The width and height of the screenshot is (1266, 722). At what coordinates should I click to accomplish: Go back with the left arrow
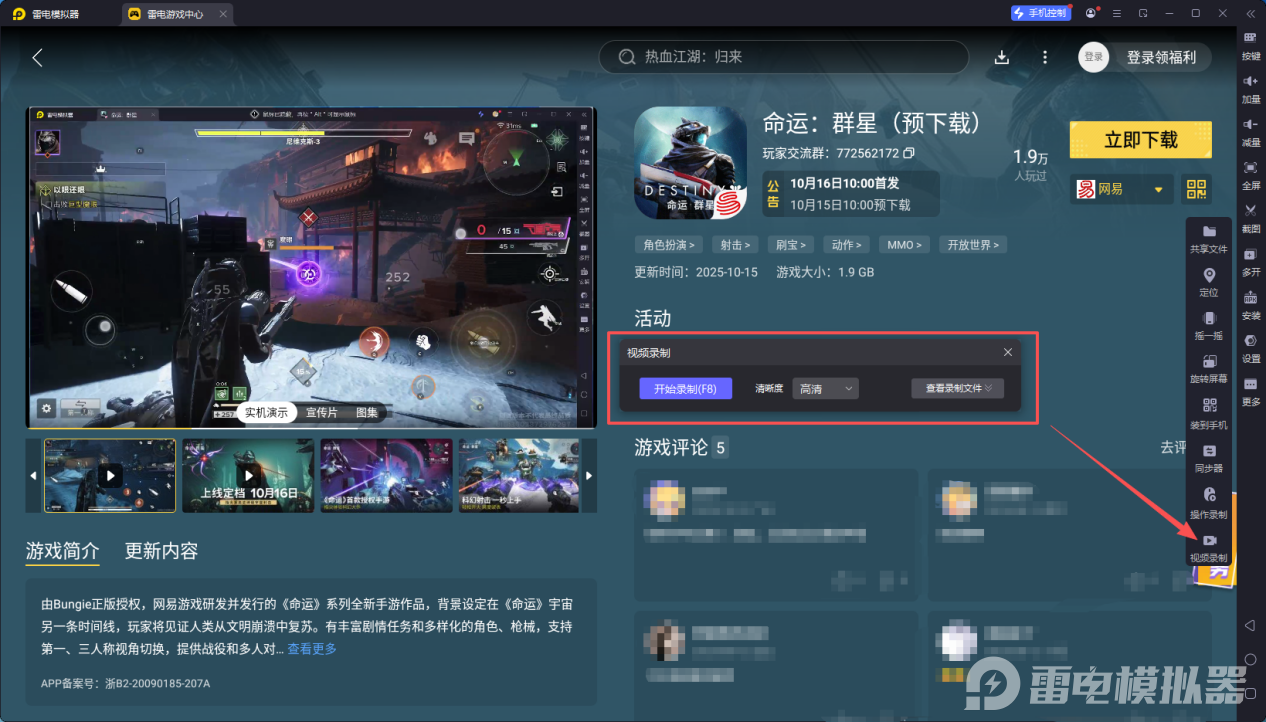pyautogui.click(x=37, y=57)
